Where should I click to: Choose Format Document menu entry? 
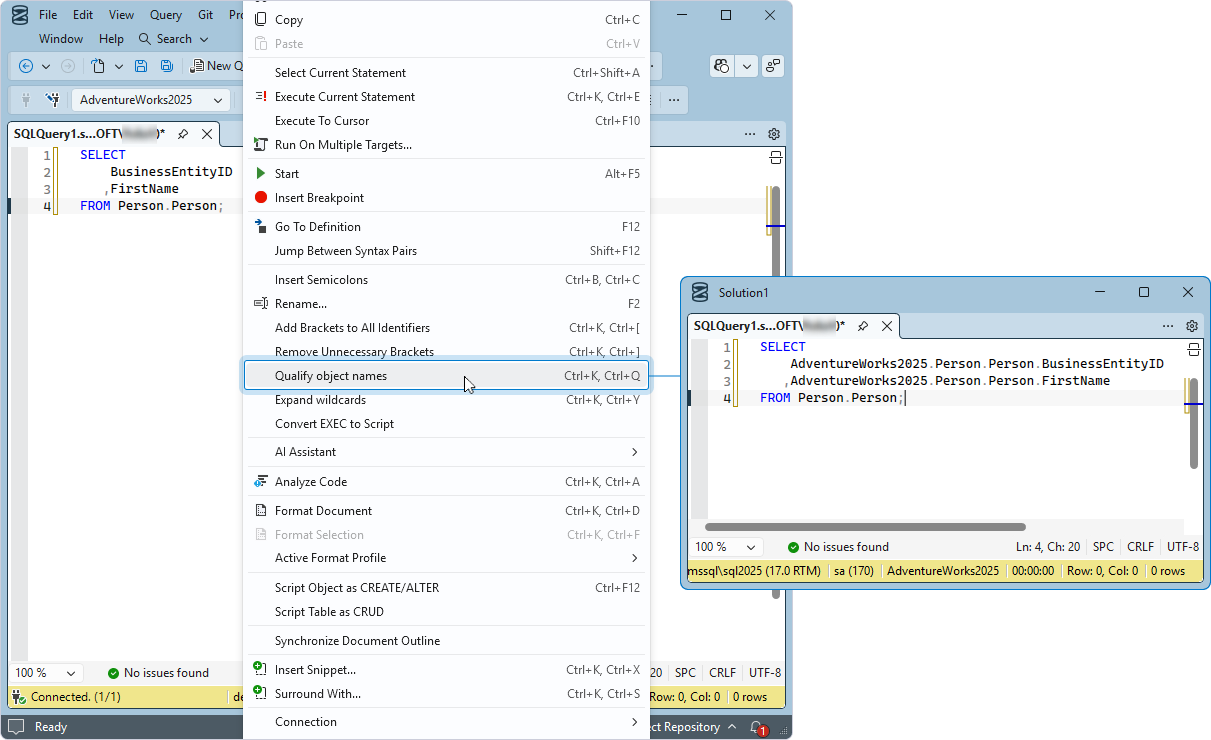(x=447, y=511)
